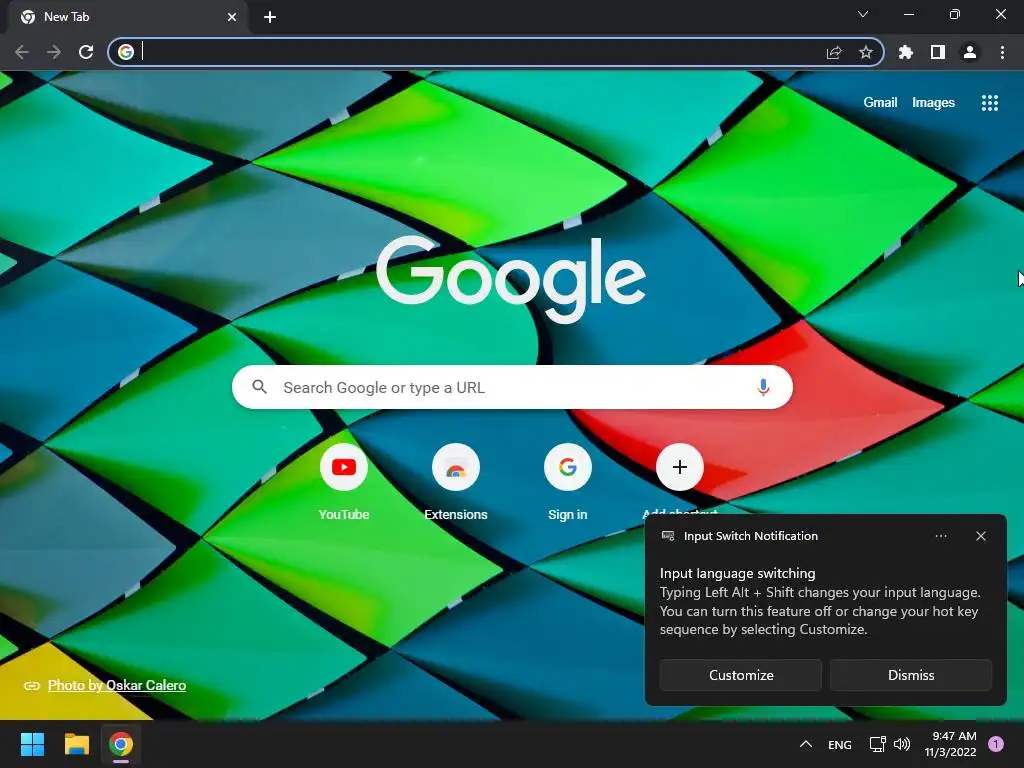Screen dimensions: 1024x768
Task: Open the Sign in shortcut tile
Action: (x=568, y=482)
